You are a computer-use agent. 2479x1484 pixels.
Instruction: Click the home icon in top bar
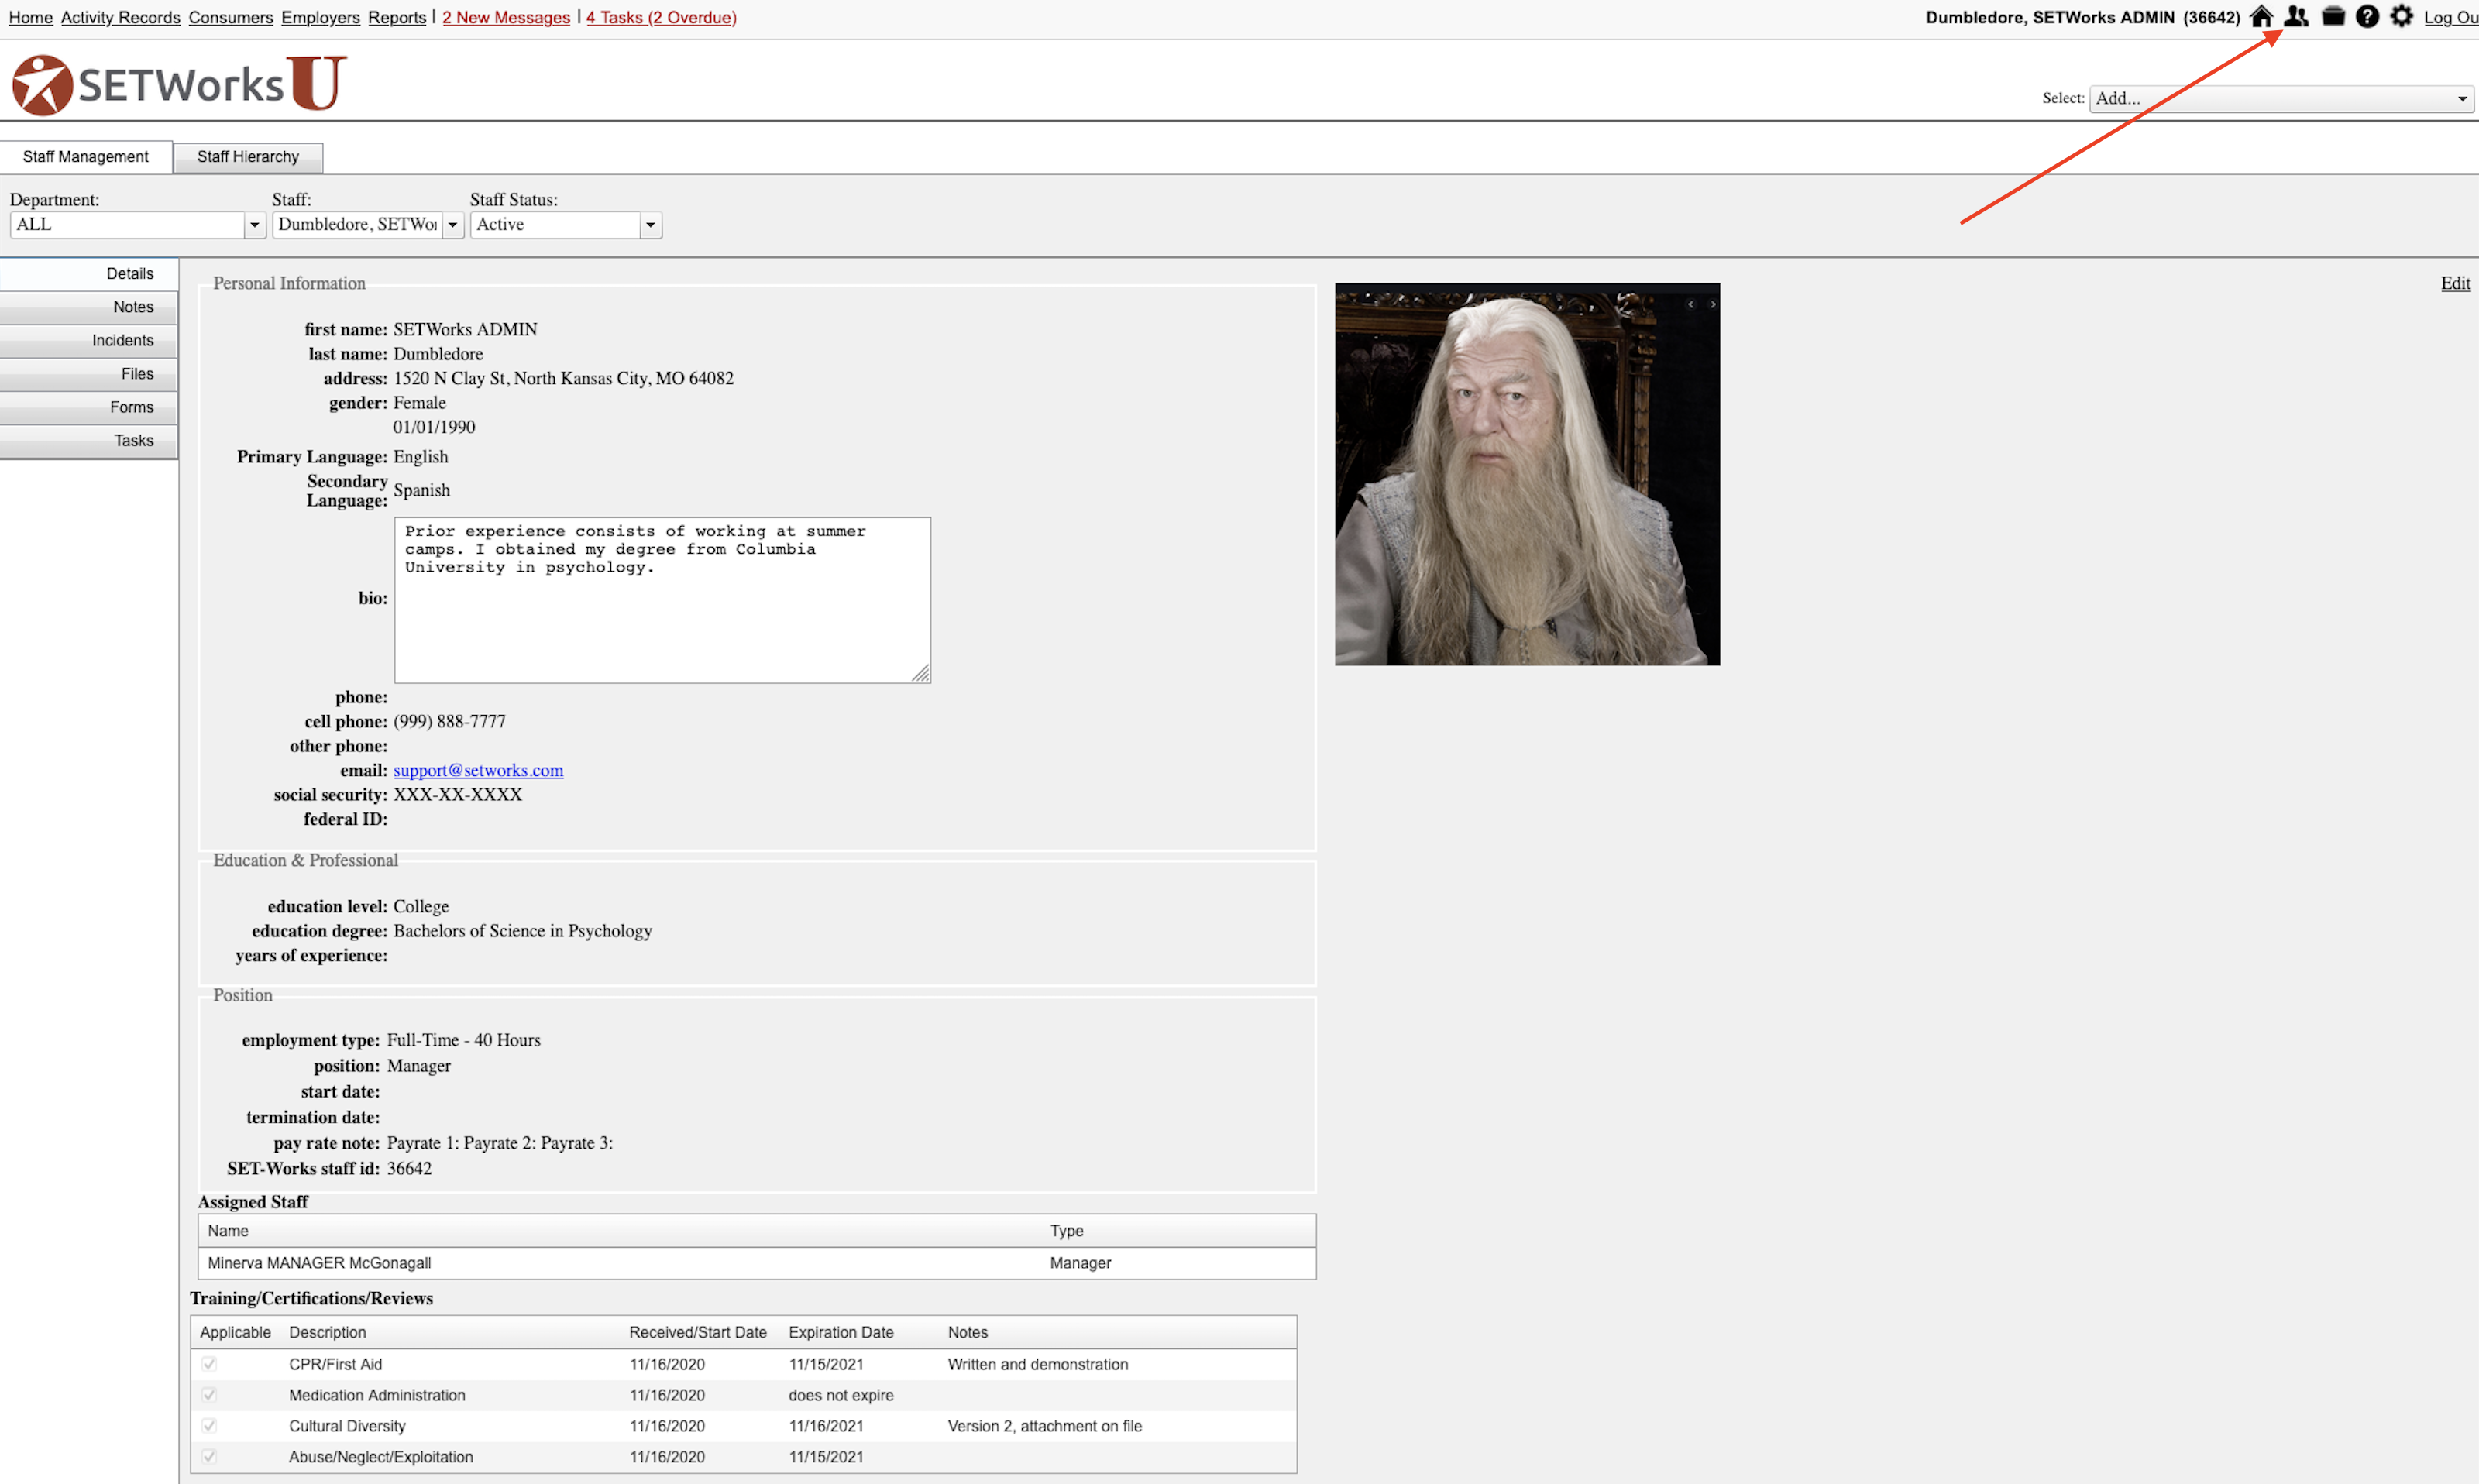[2261, 17]
